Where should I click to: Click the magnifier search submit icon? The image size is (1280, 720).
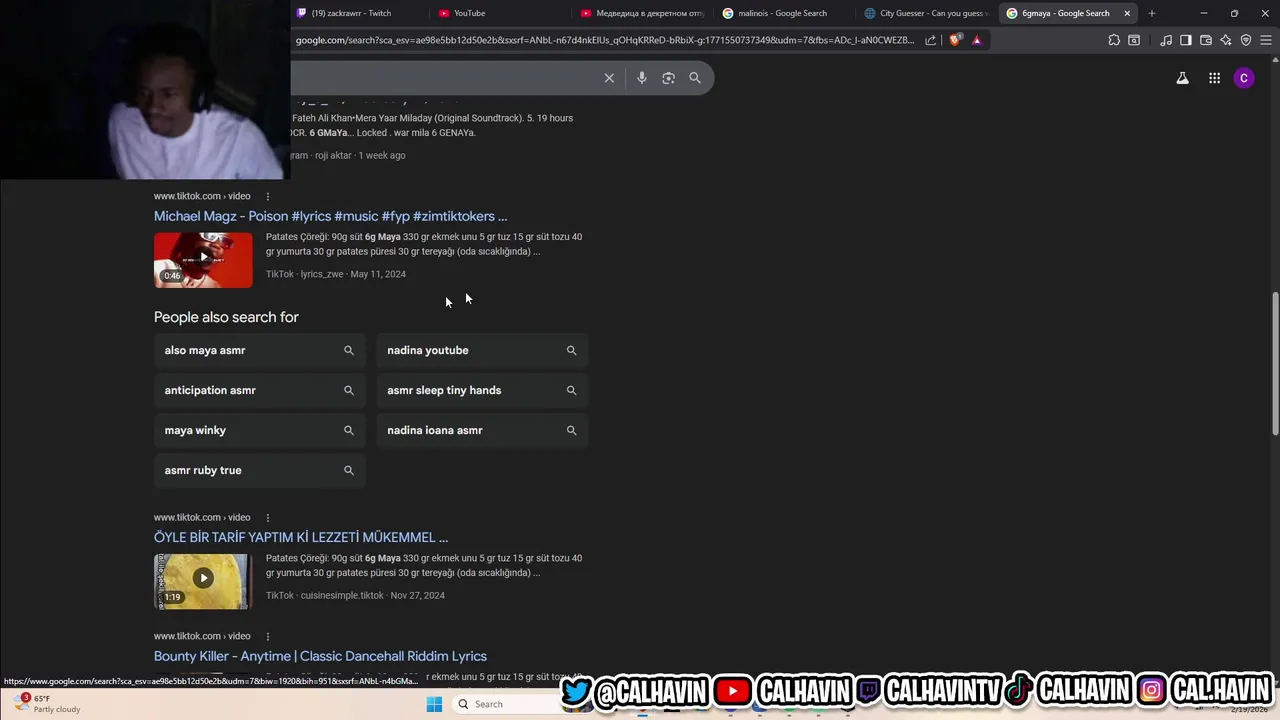[695, 78]
